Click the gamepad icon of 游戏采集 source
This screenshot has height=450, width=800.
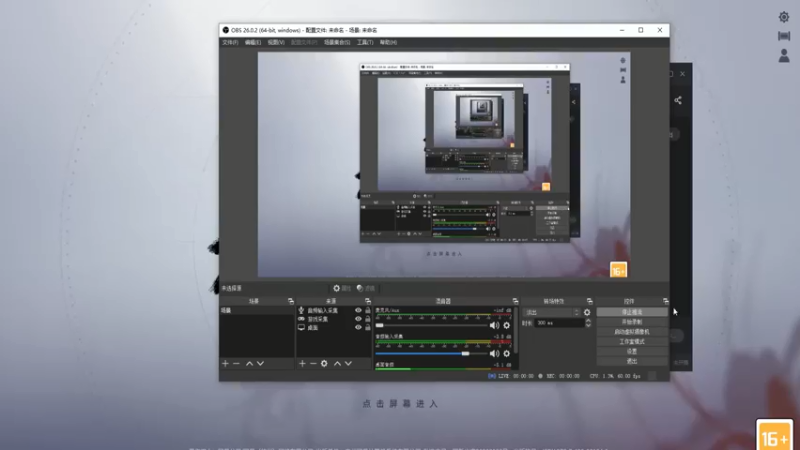tap(301, 319)
